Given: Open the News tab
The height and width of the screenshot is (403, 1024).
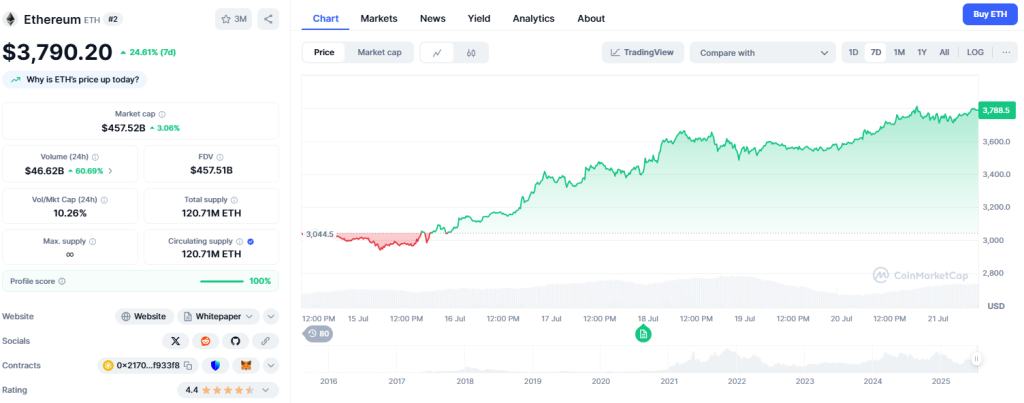Looking at the screenshot, I should [x=432, y=18].
